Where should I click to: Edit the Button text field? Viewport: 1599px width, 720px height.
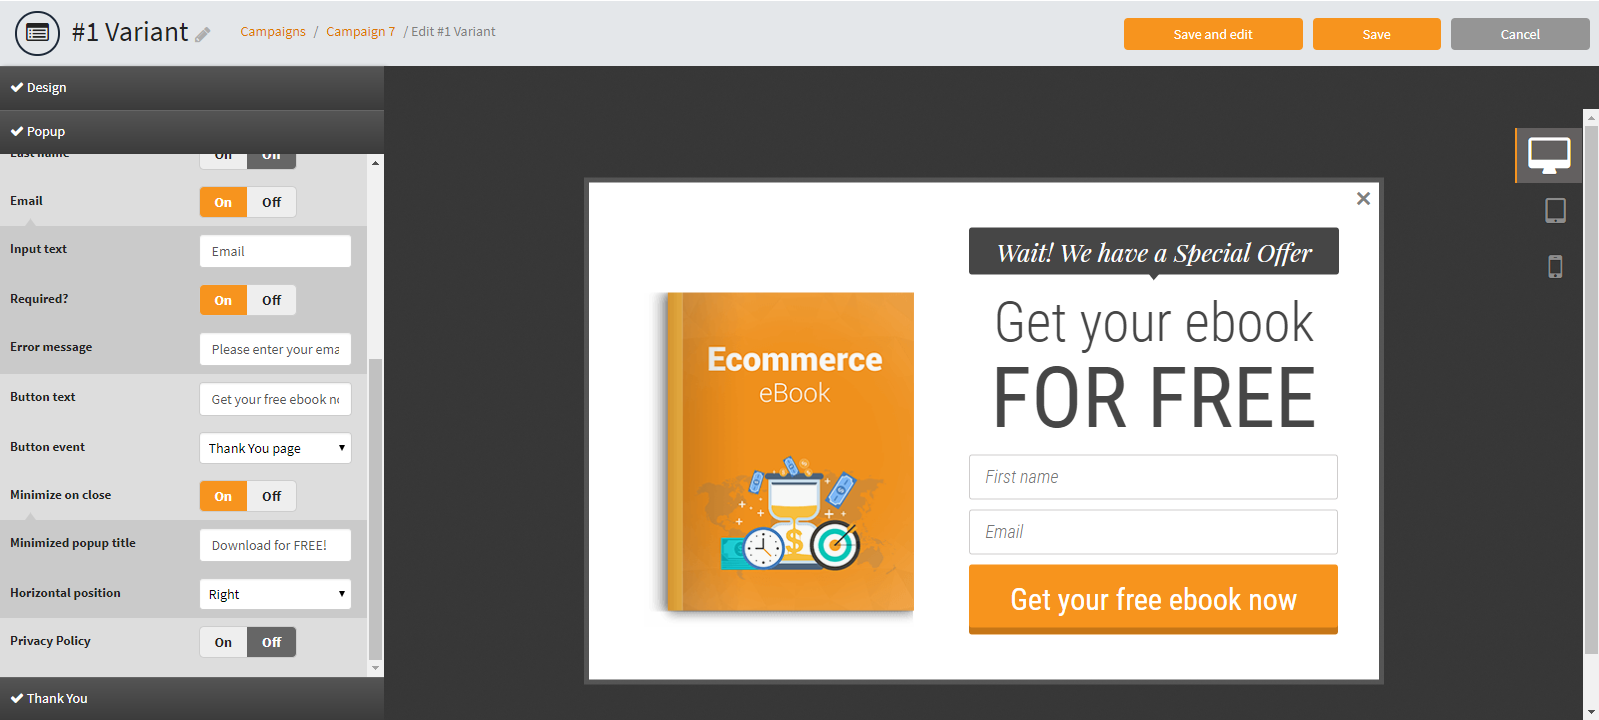[275, 399]
